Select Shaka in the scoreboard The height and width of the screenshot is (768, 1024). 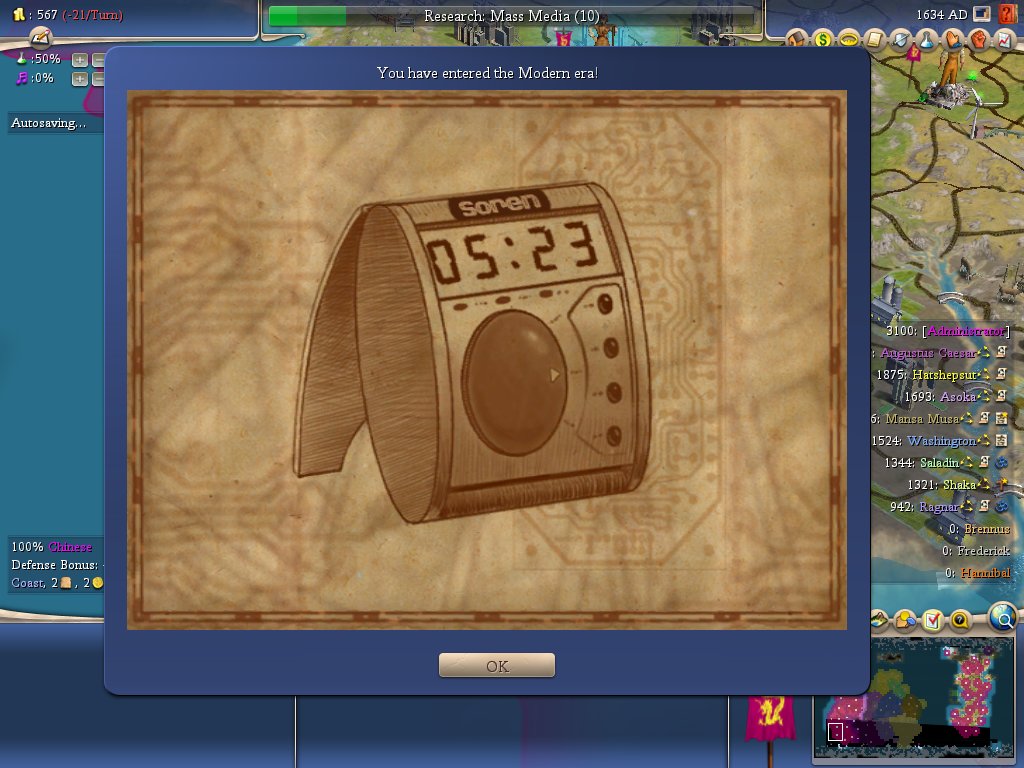(x=959, y=485)
